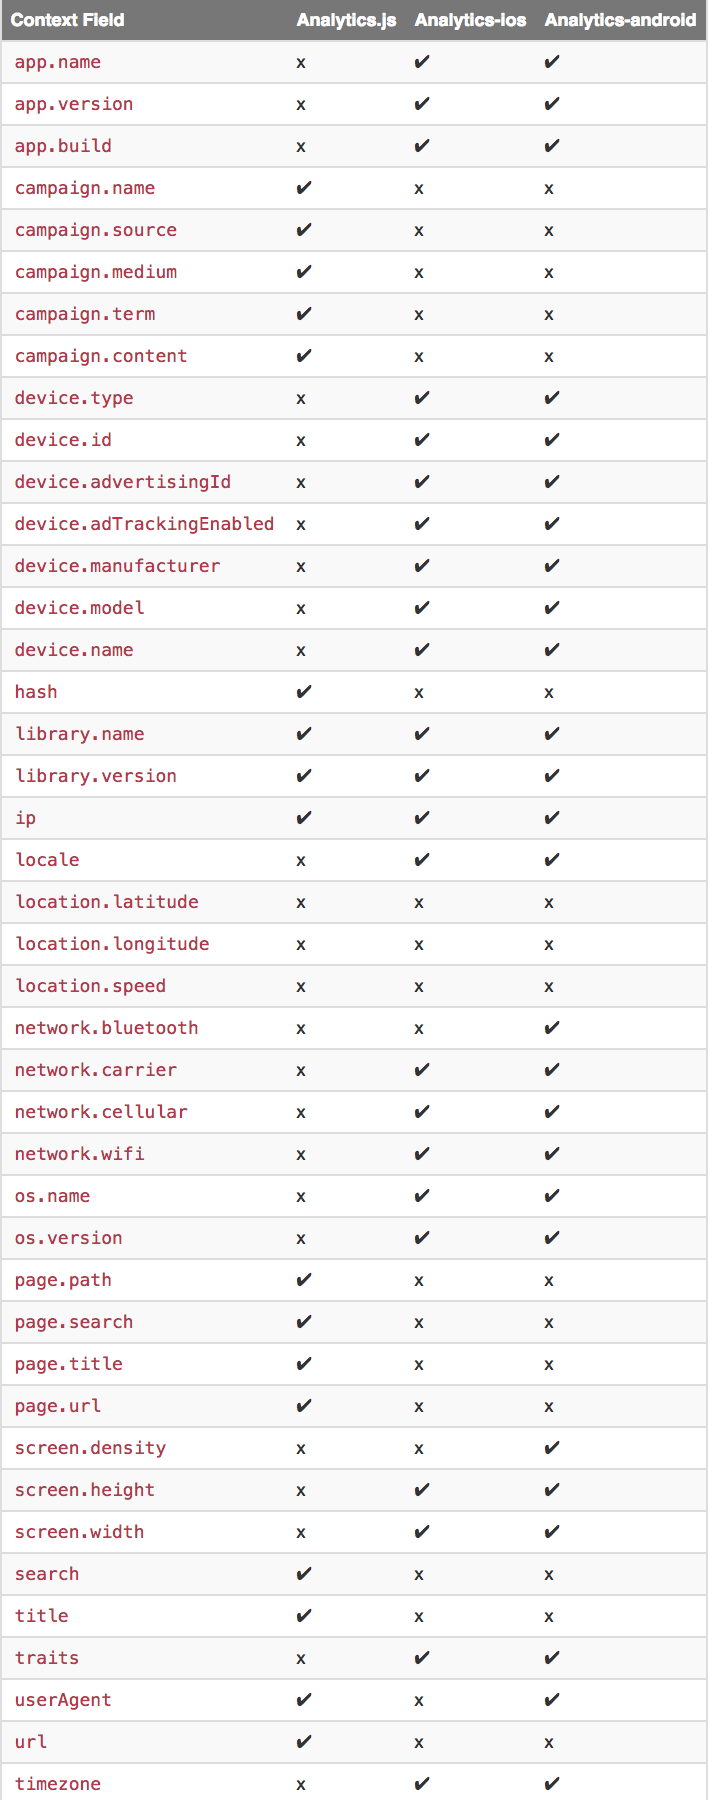Click the Analytics-ios column header
The width and height of the screenshot is (708, 1800).
470,20
